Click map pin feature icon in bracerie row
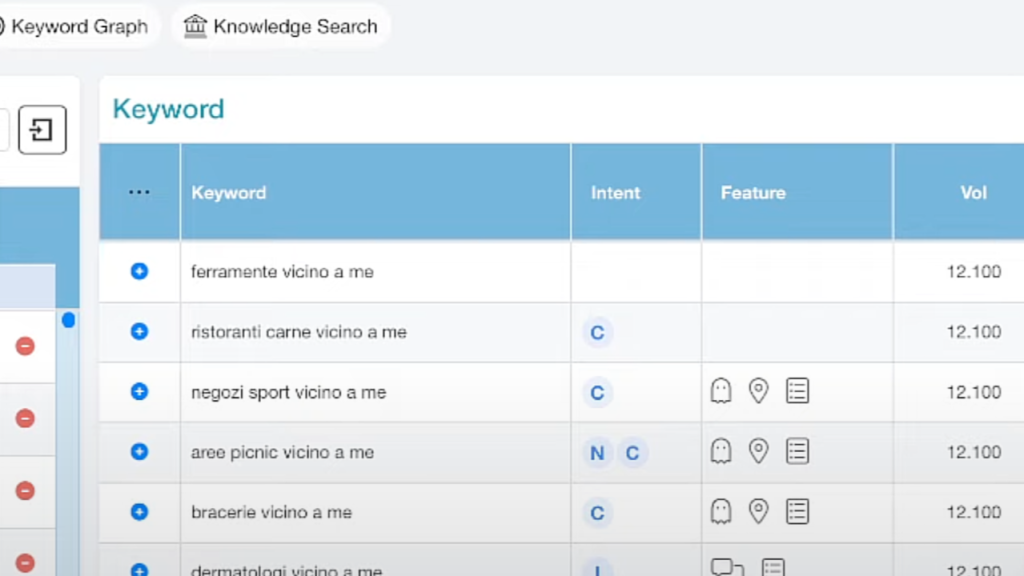 click(x=758, y=511)
